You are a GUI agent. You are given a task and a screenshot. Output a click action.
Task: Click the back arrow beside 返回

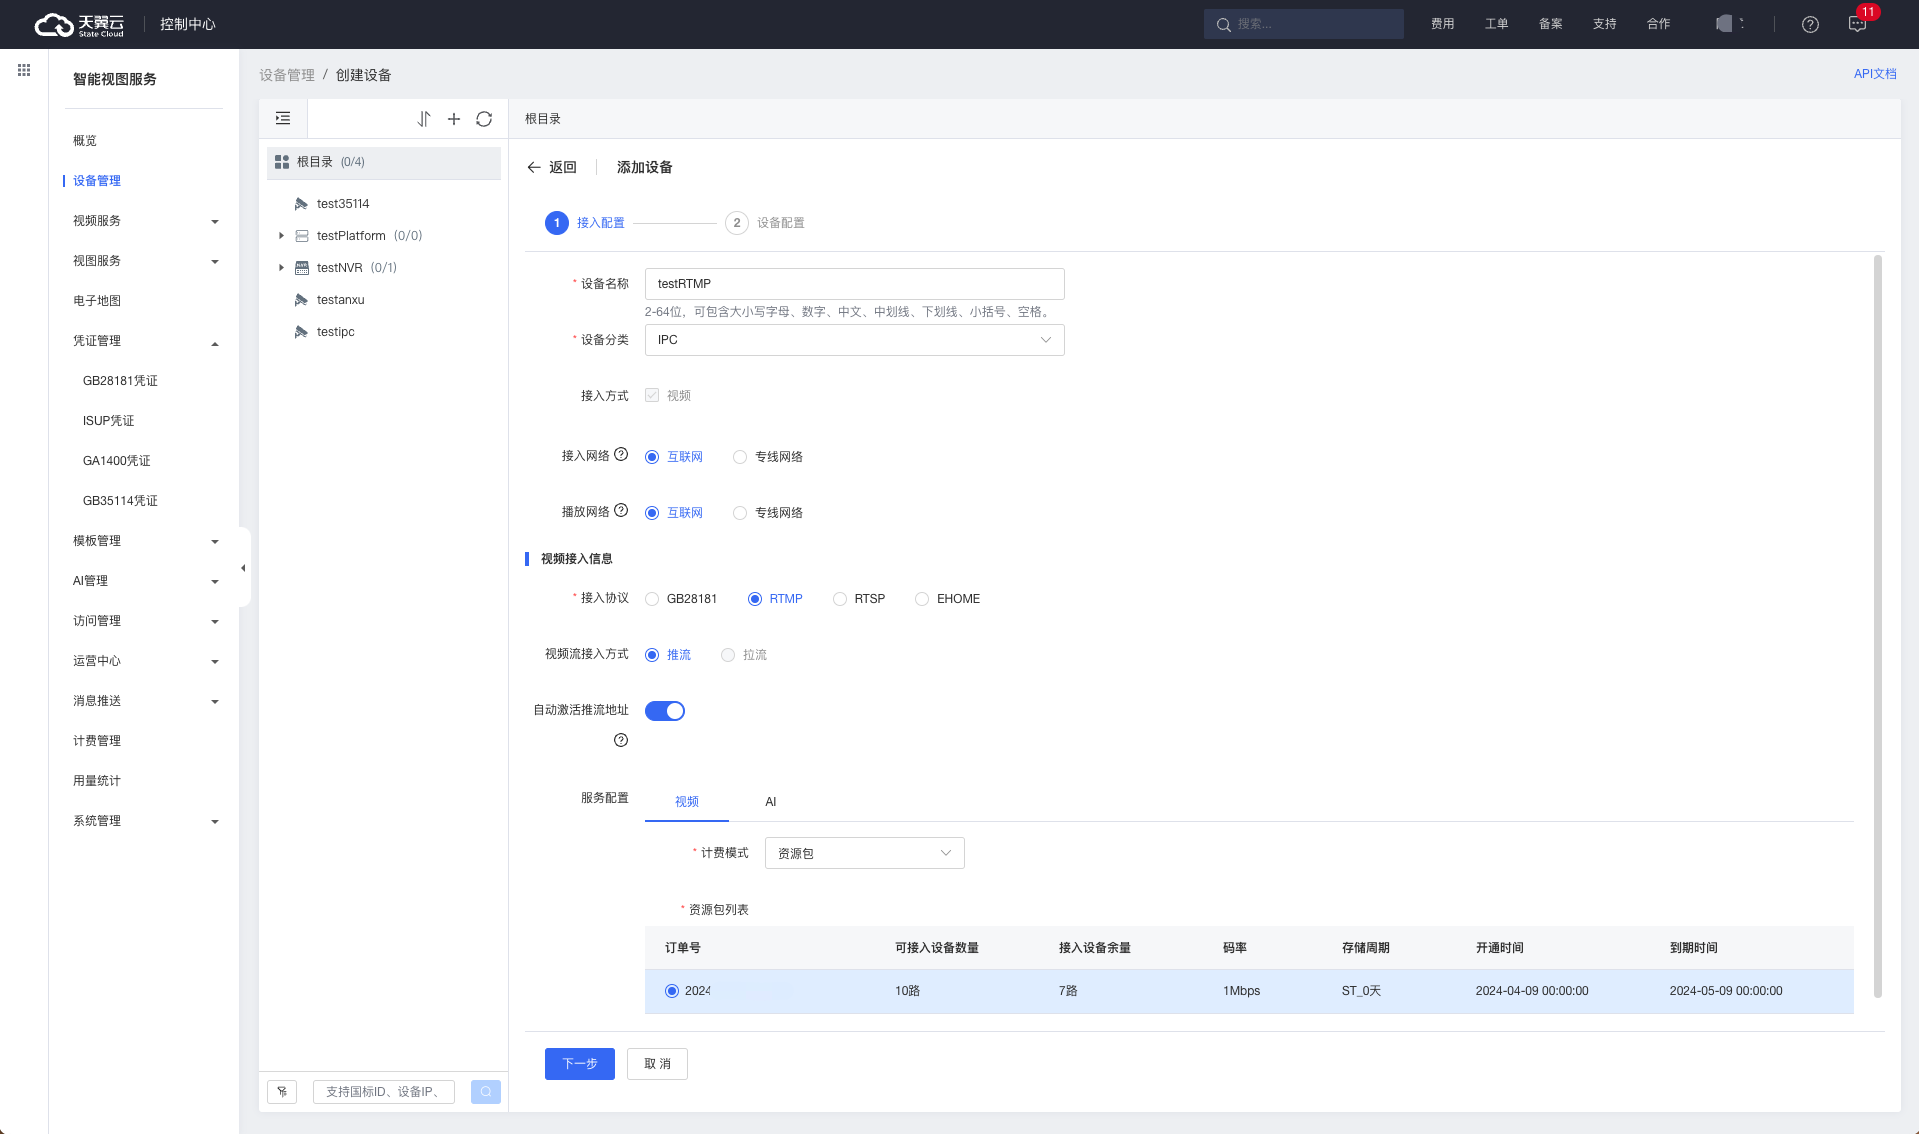(534, 167)
